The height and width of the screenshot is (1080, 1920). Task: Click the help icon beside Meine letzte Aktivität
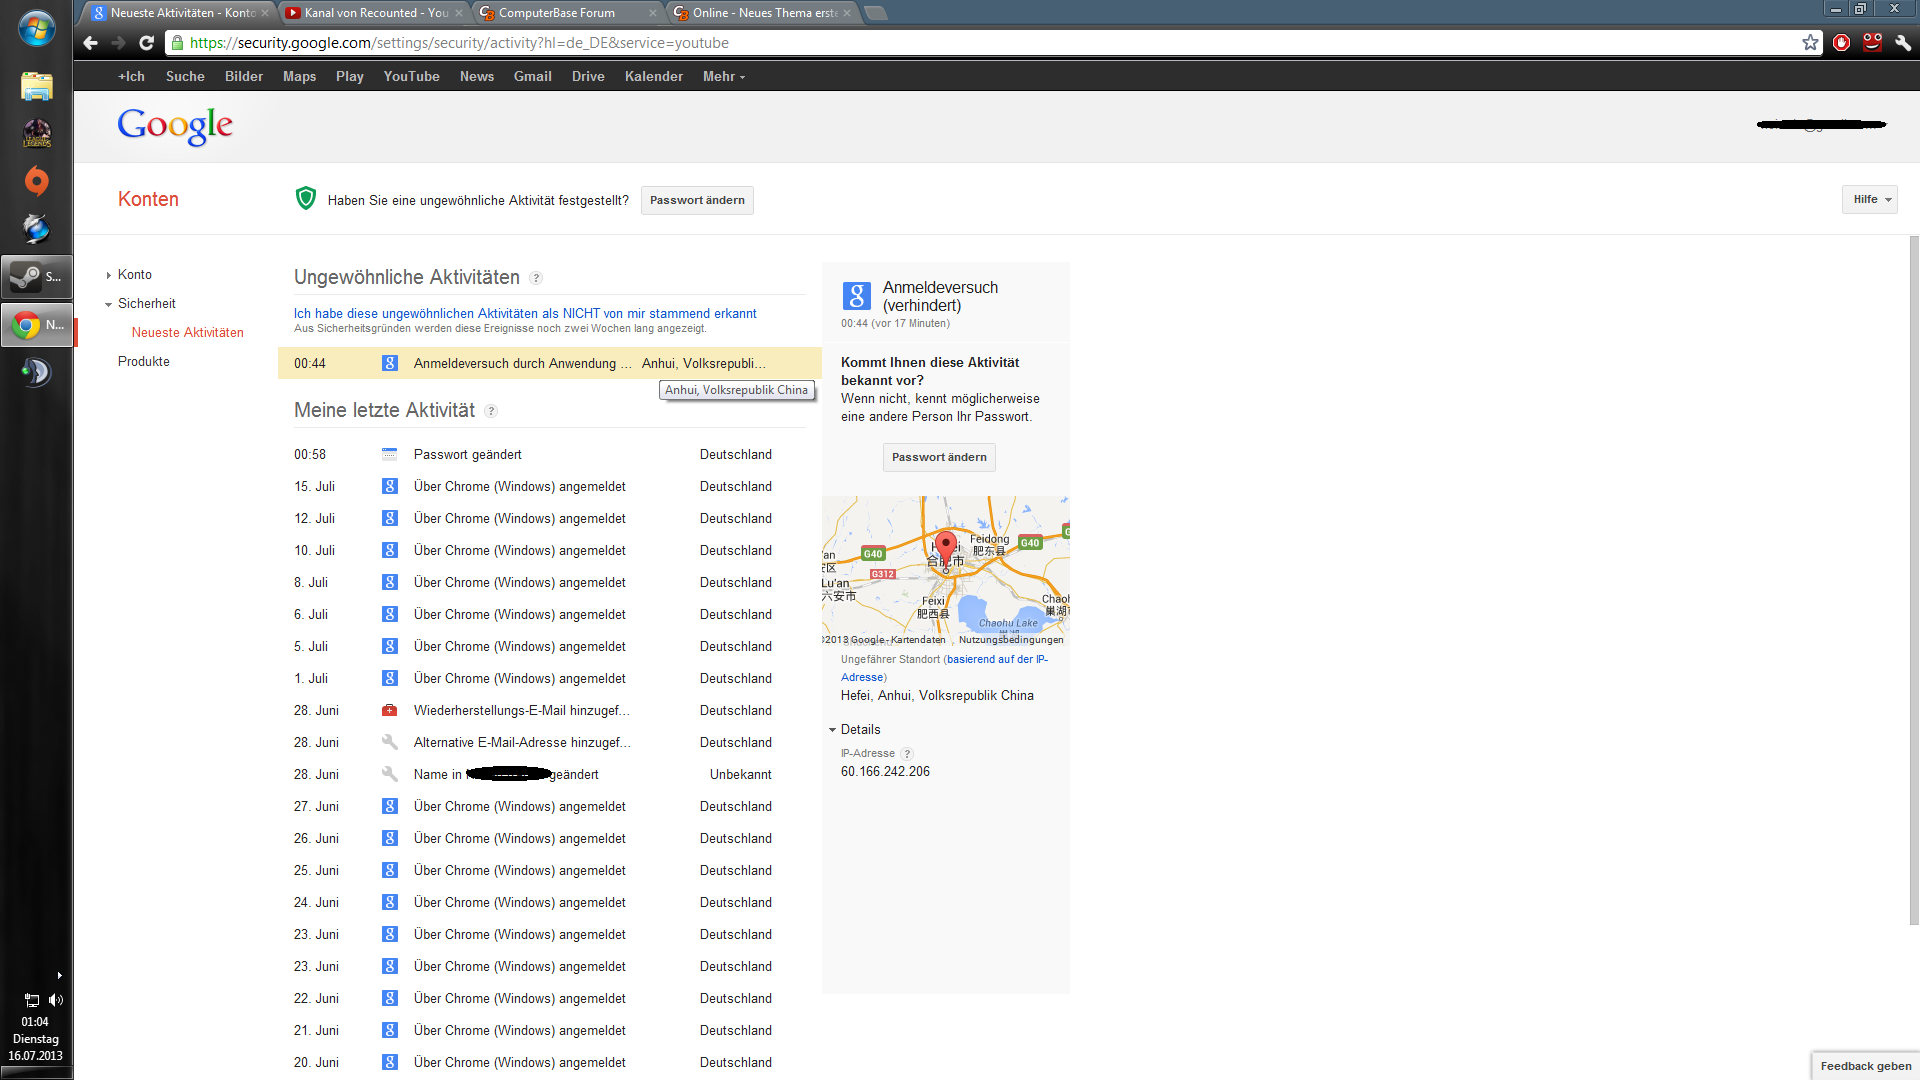[x=491, y=411]
